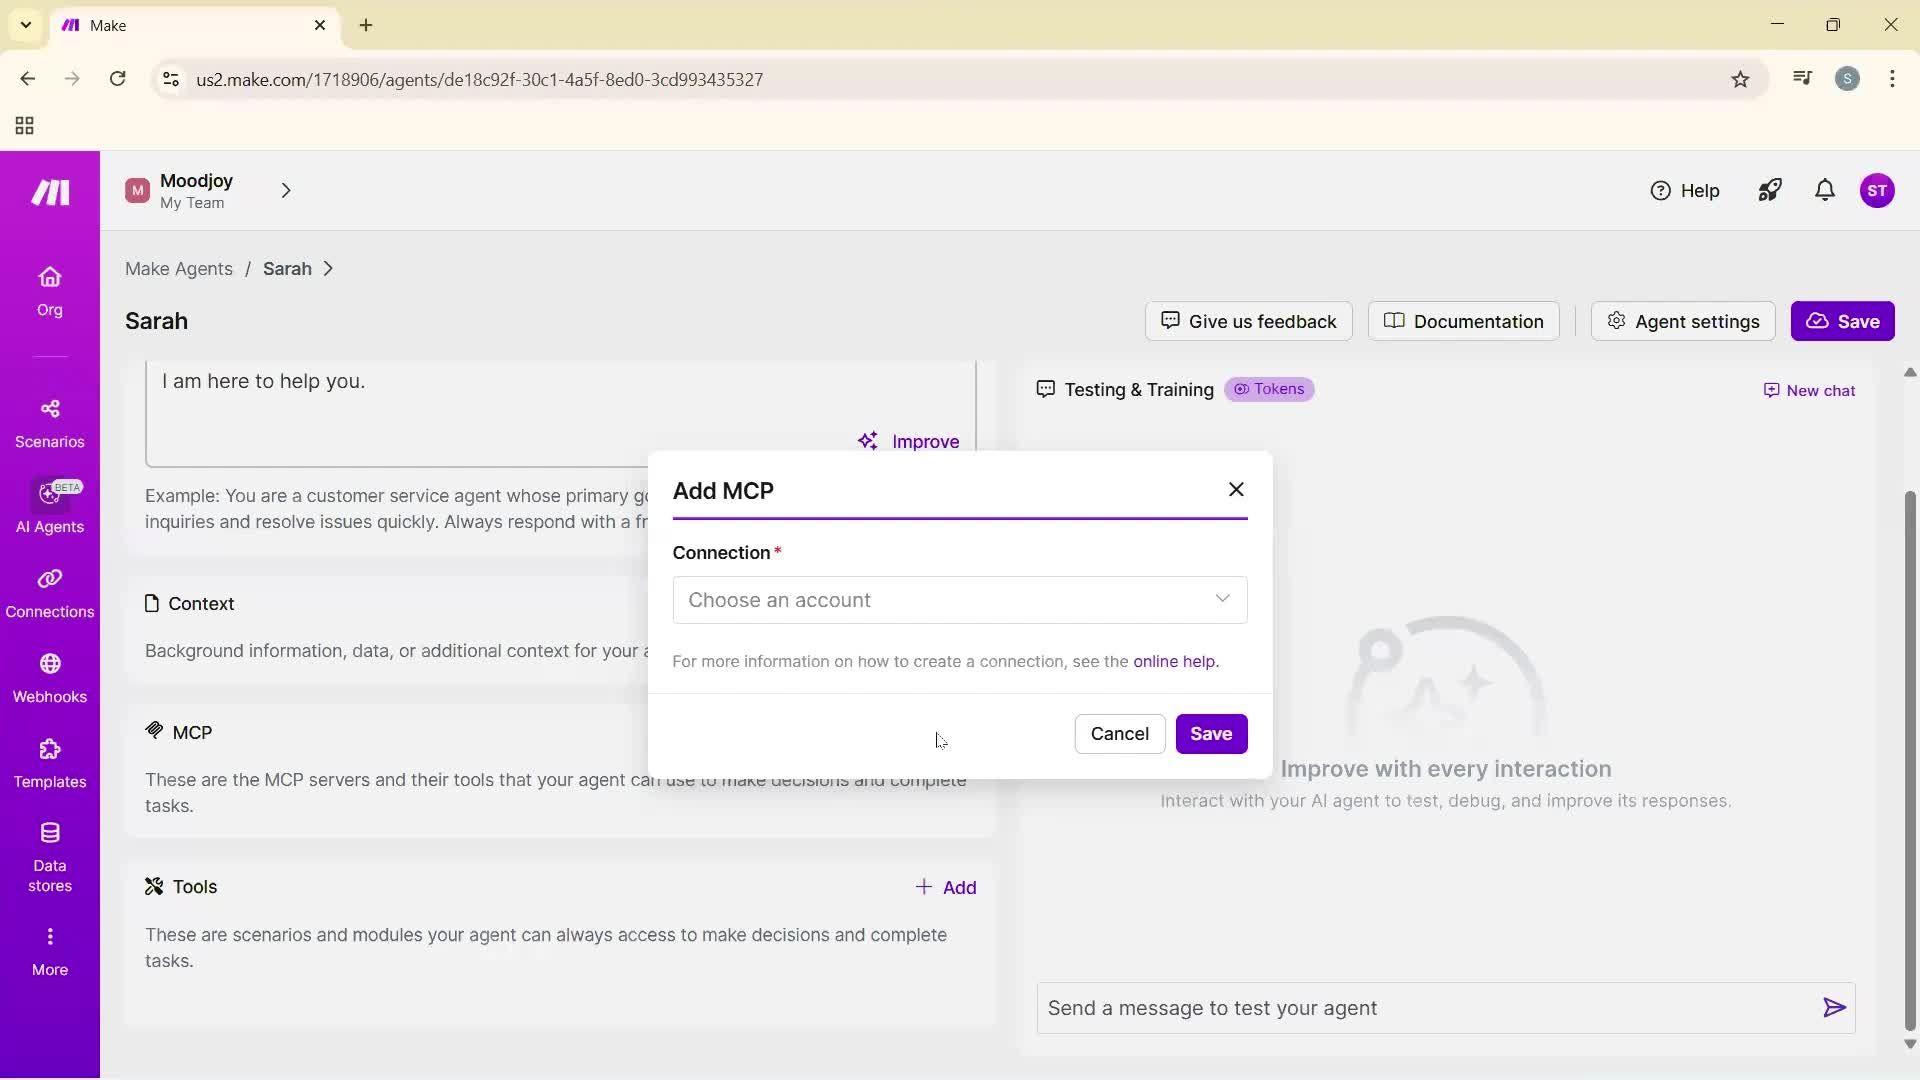Image resolution: width=1920 pixels, height=1080 pixels.
Task: Open Connections from the sidebar
Action: point(49,592)
